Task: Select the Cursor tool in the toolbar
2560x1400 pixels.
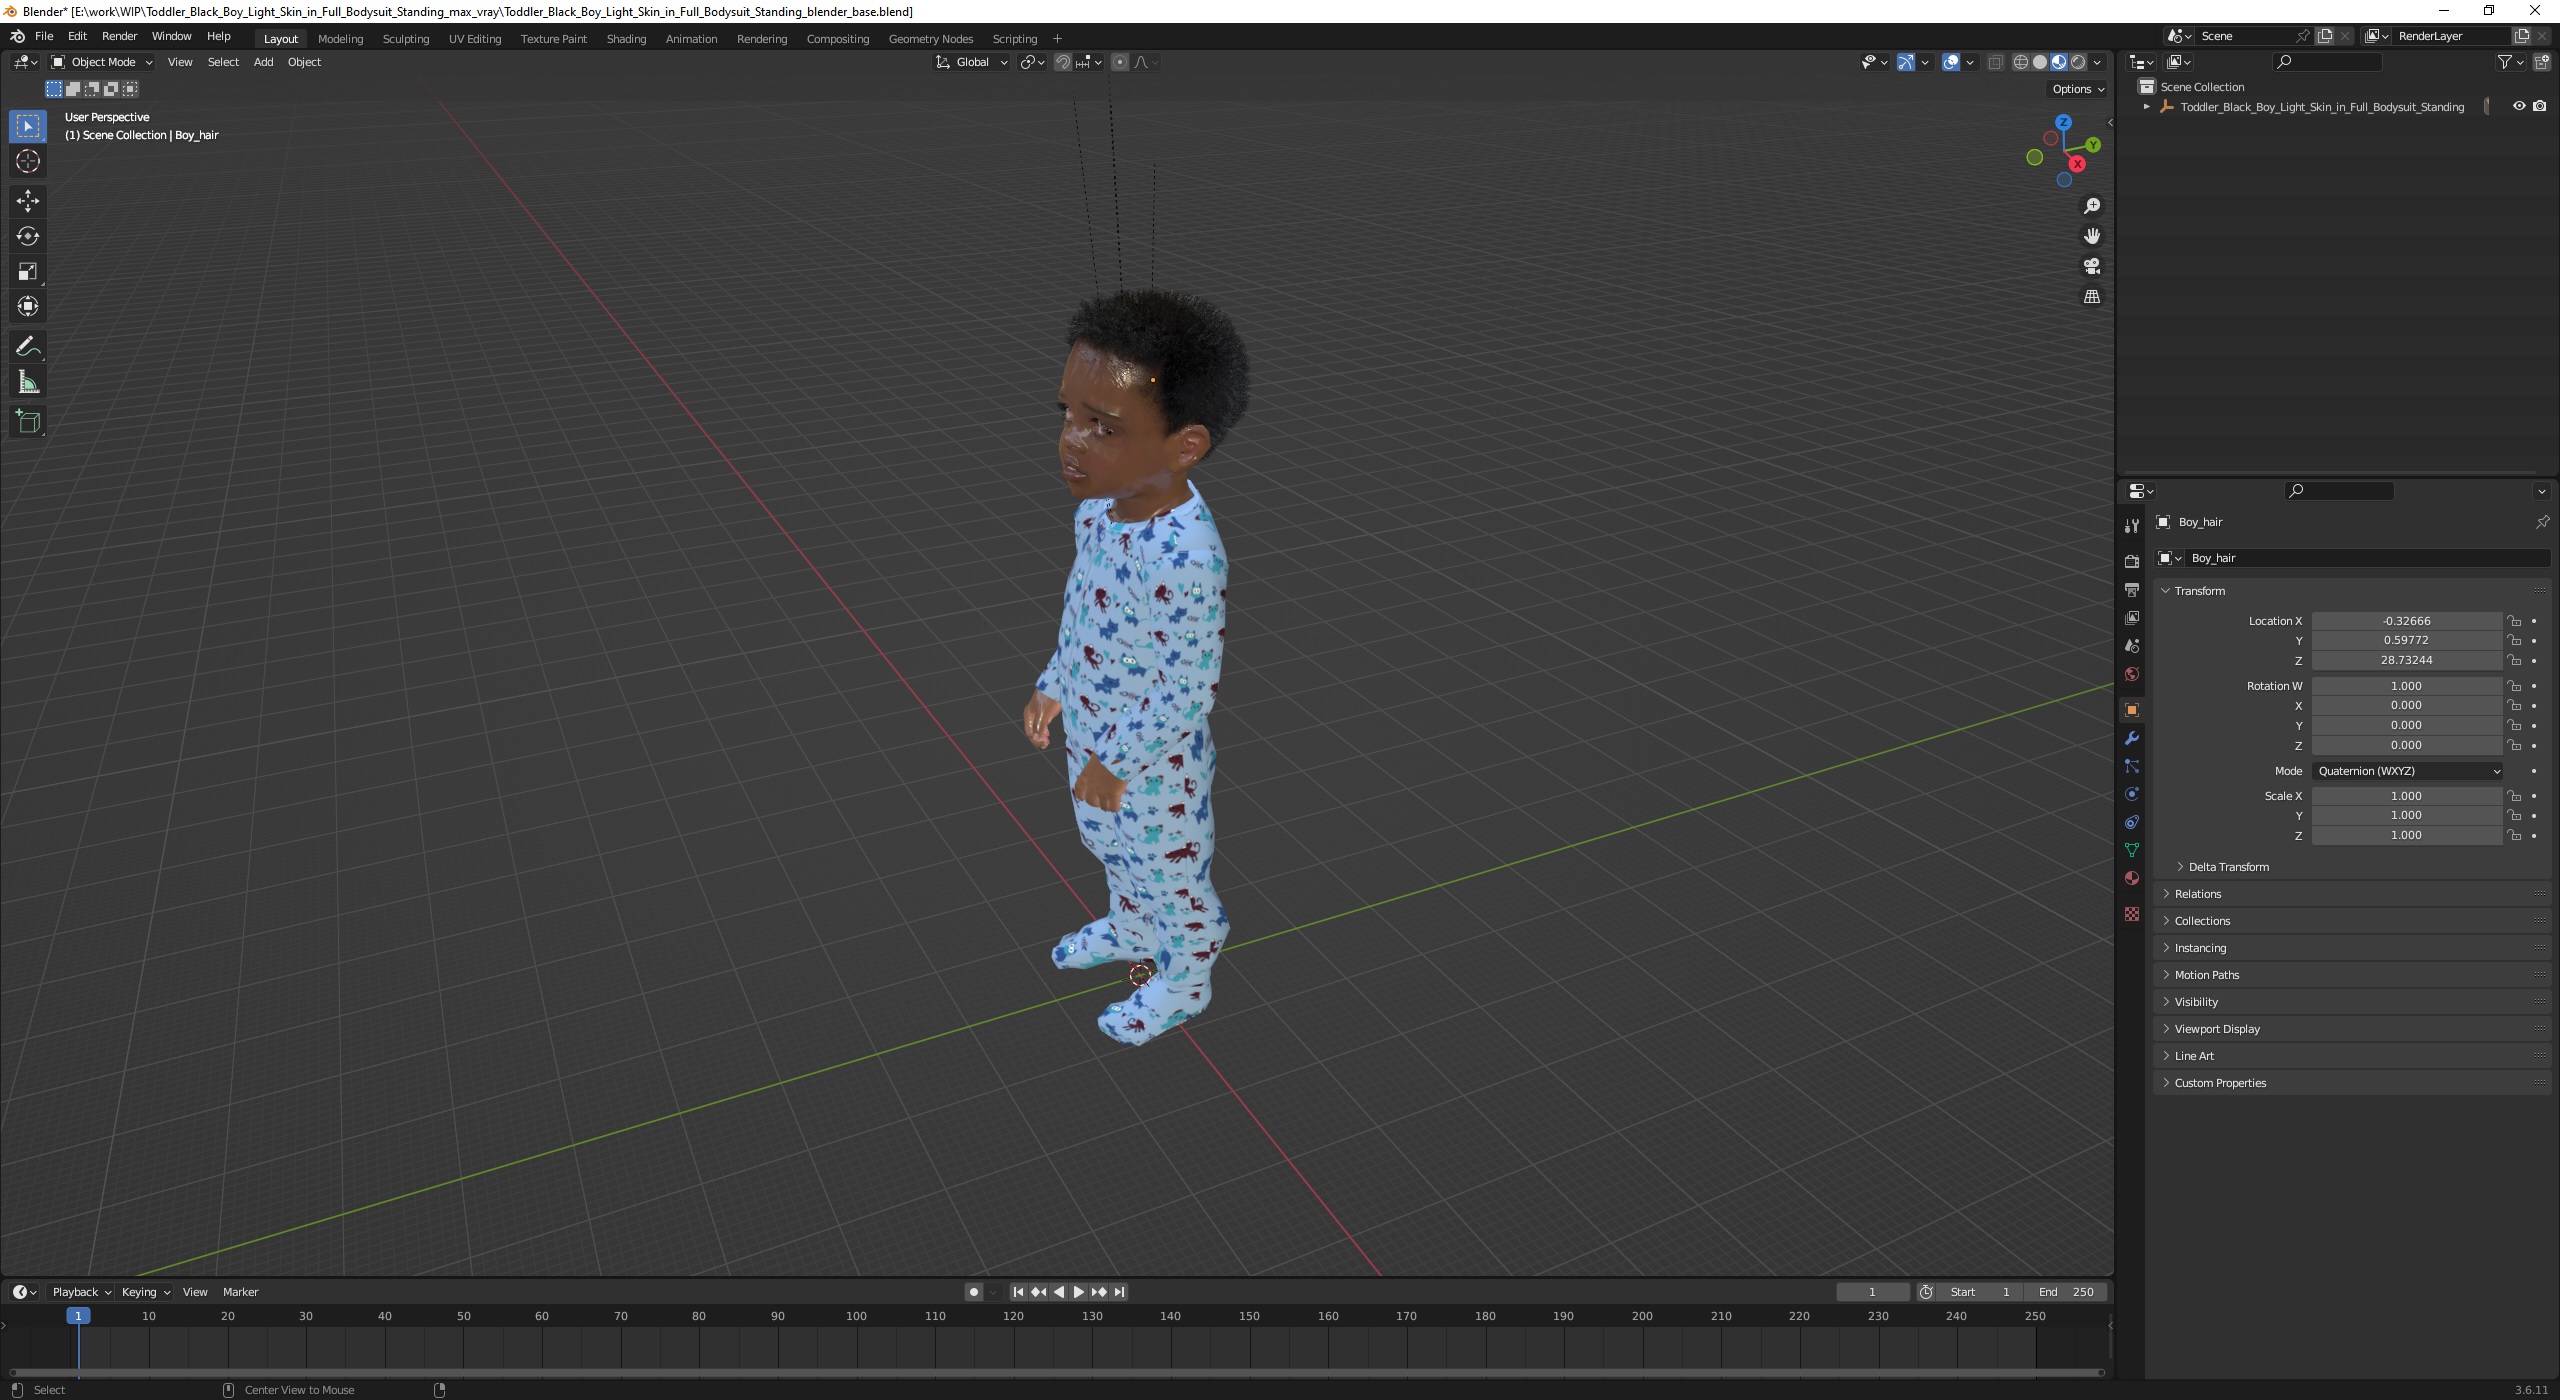Action: (28, 161)
